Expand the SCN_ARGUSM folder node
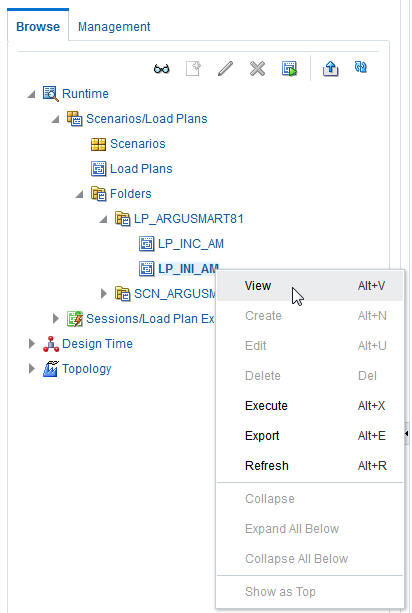 pyautogui.click(x=104, y=293)
